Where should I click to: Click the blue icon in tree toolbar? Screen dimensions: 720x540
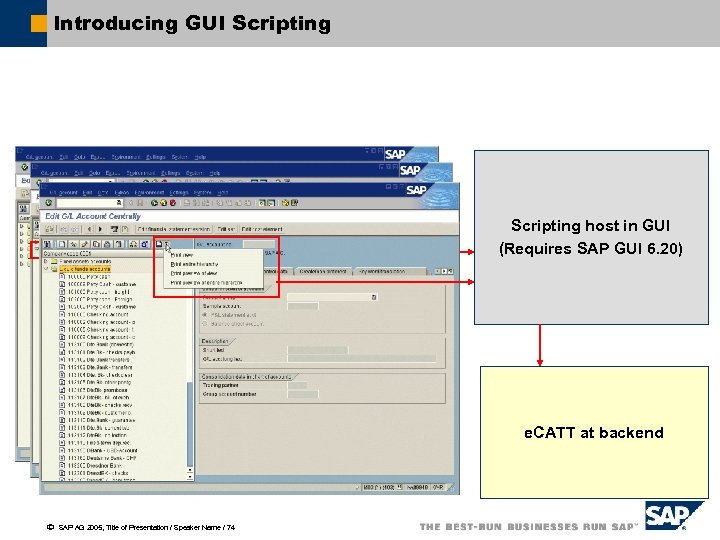pyautogui.click(x=145, y=244)
